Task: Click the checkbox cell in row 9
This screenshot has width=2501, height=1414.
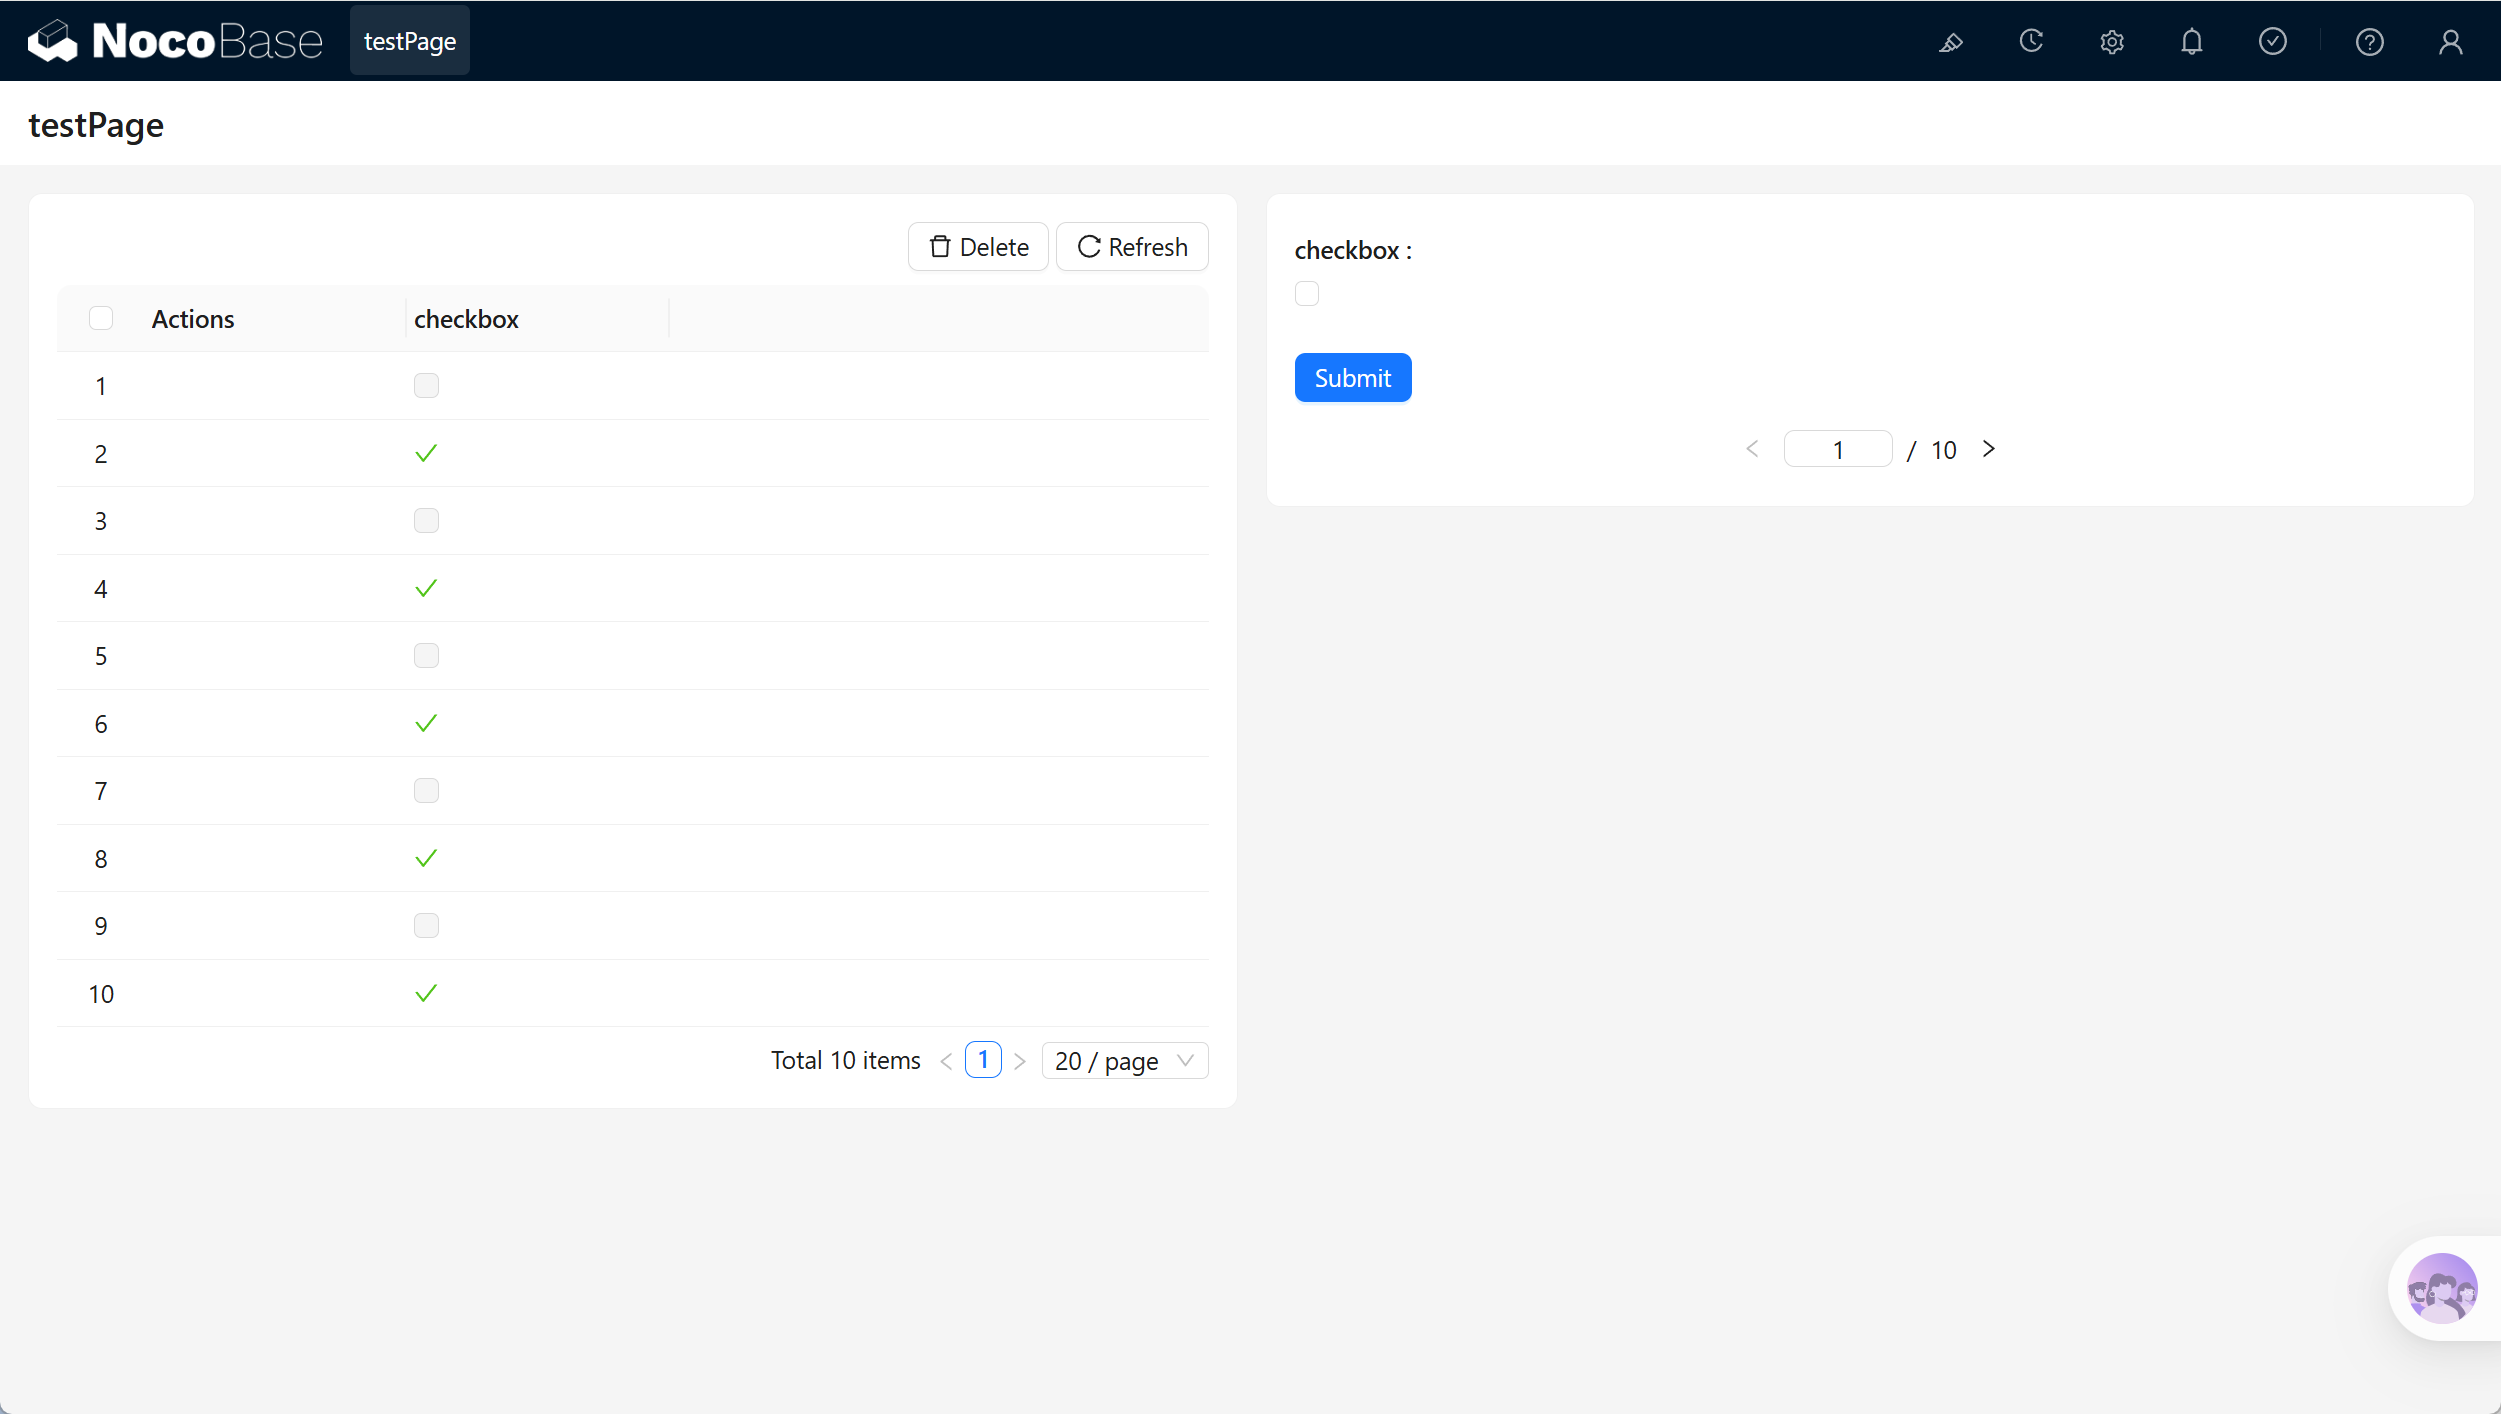Action: point(426,925)
